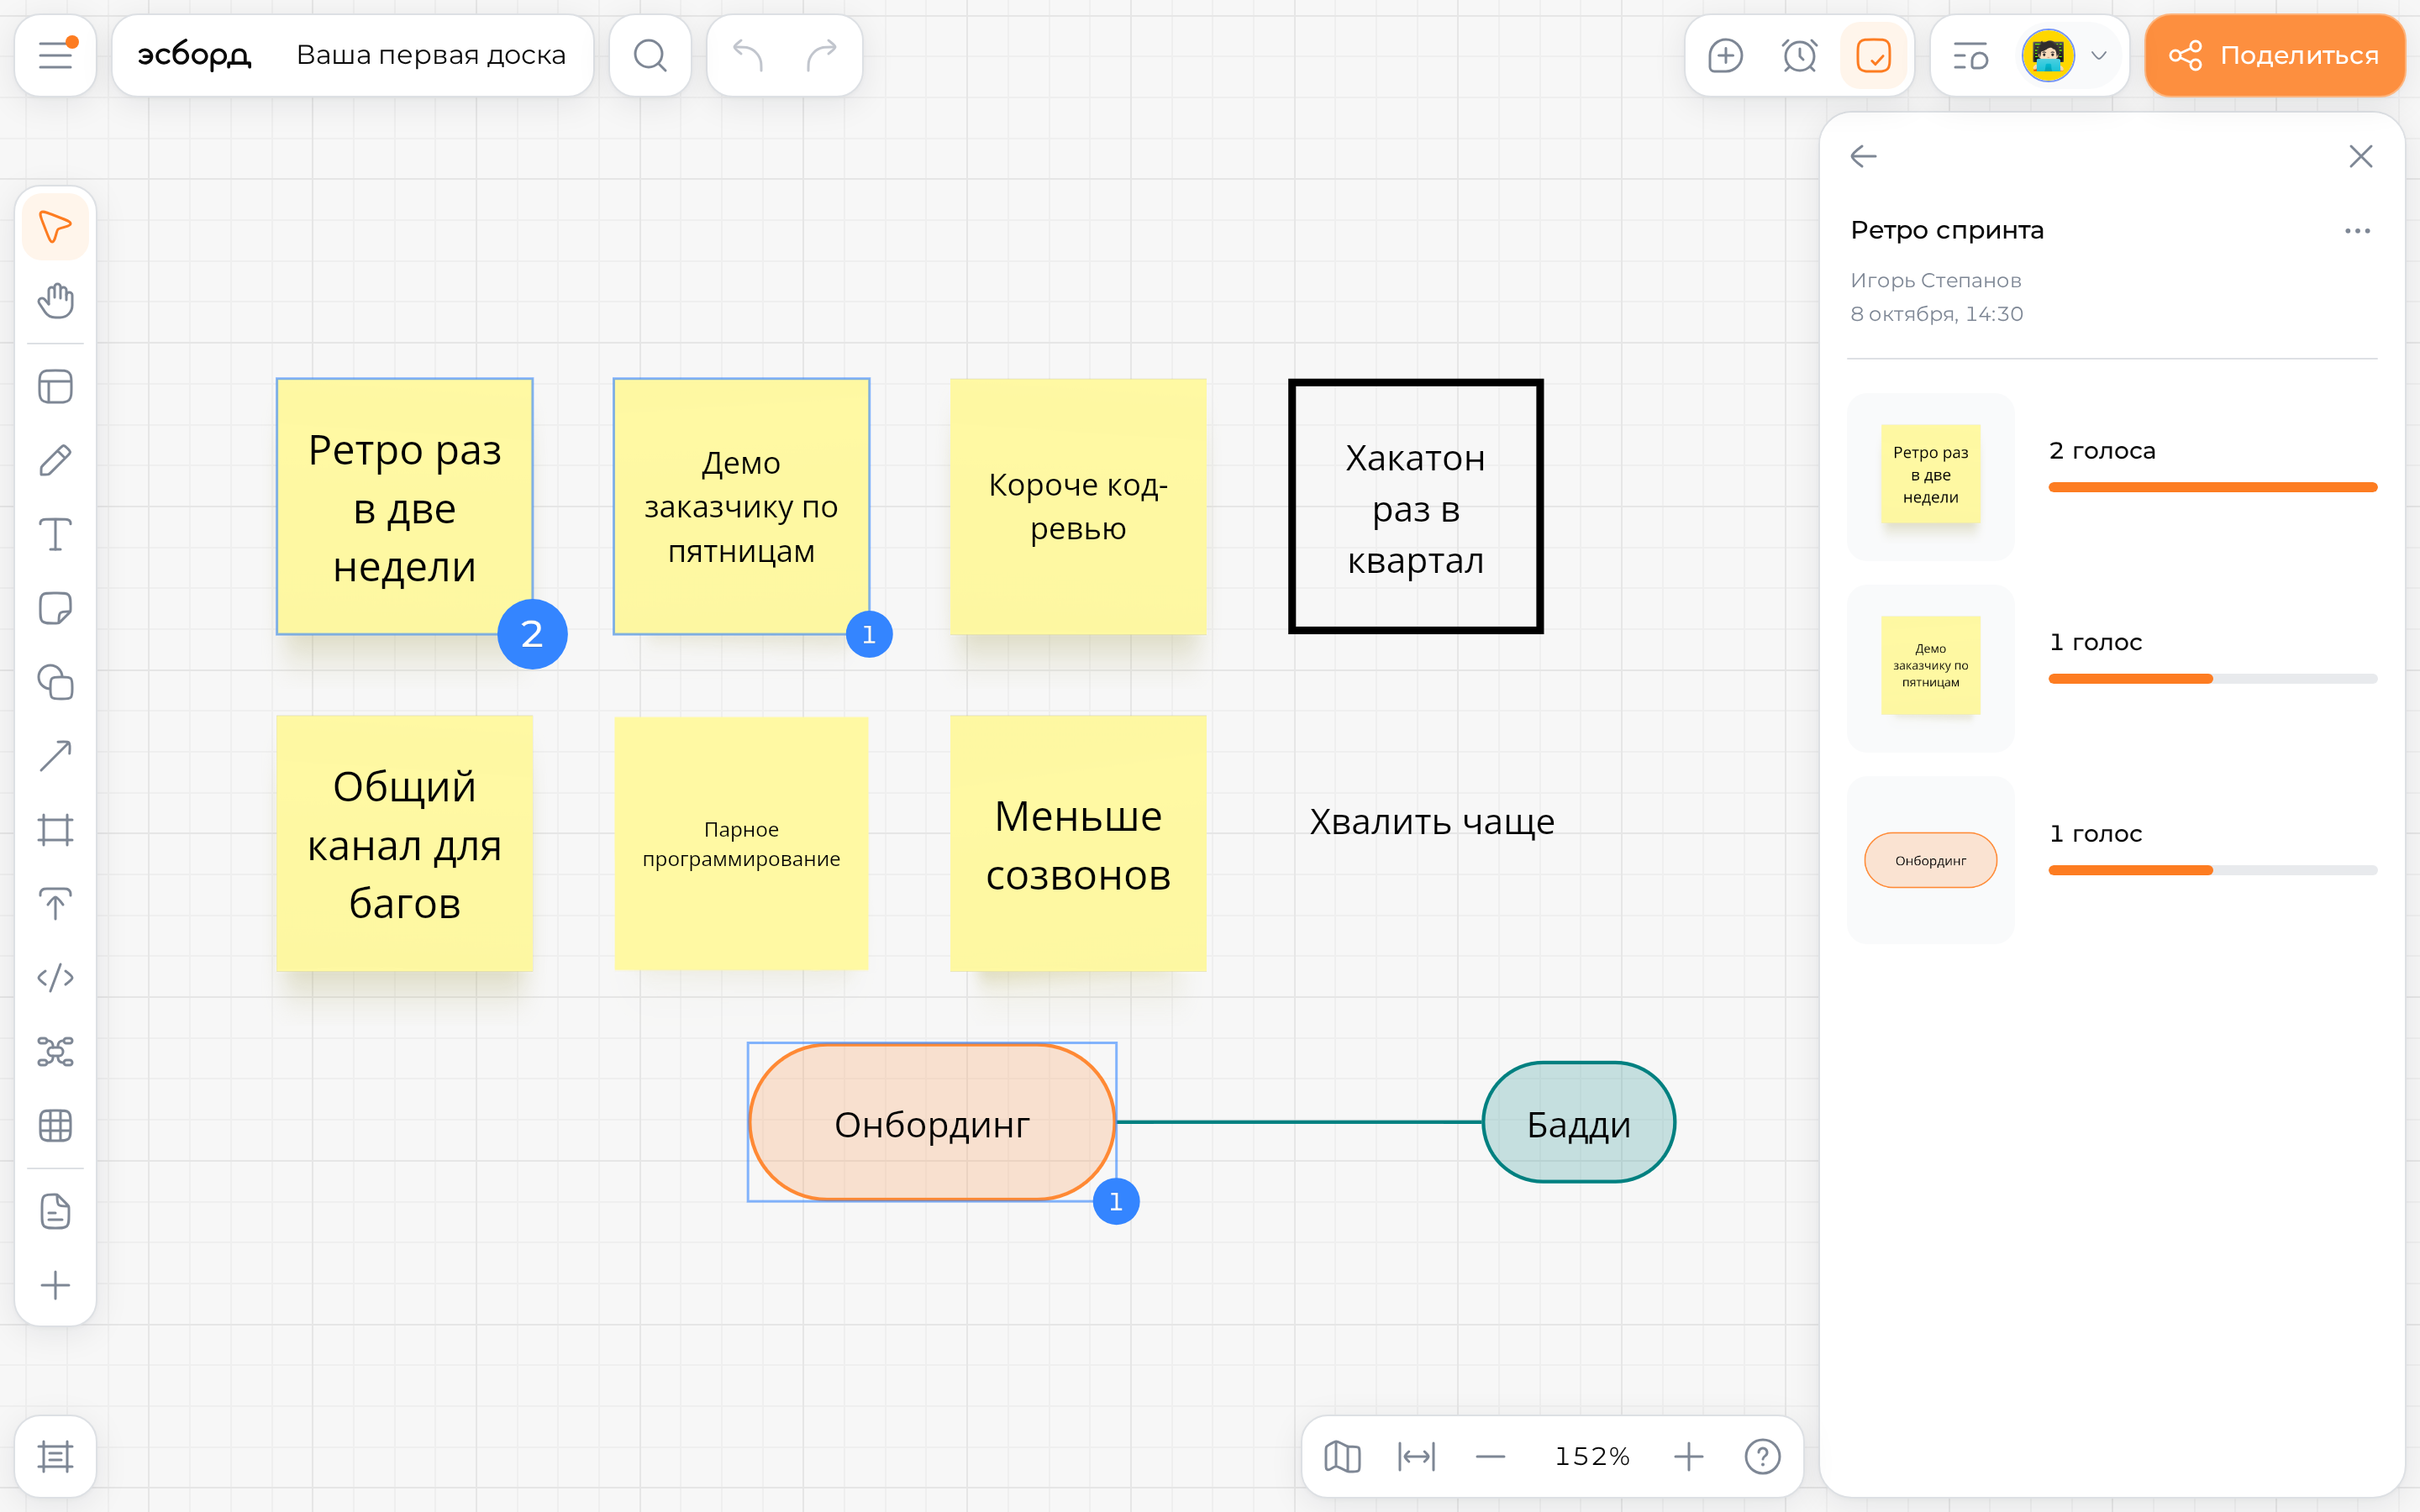Viewport: 2420px width, 1512px height.
Task: Select the Хакатон раз в квартал shape
Action: click(x=1415, y=506)
